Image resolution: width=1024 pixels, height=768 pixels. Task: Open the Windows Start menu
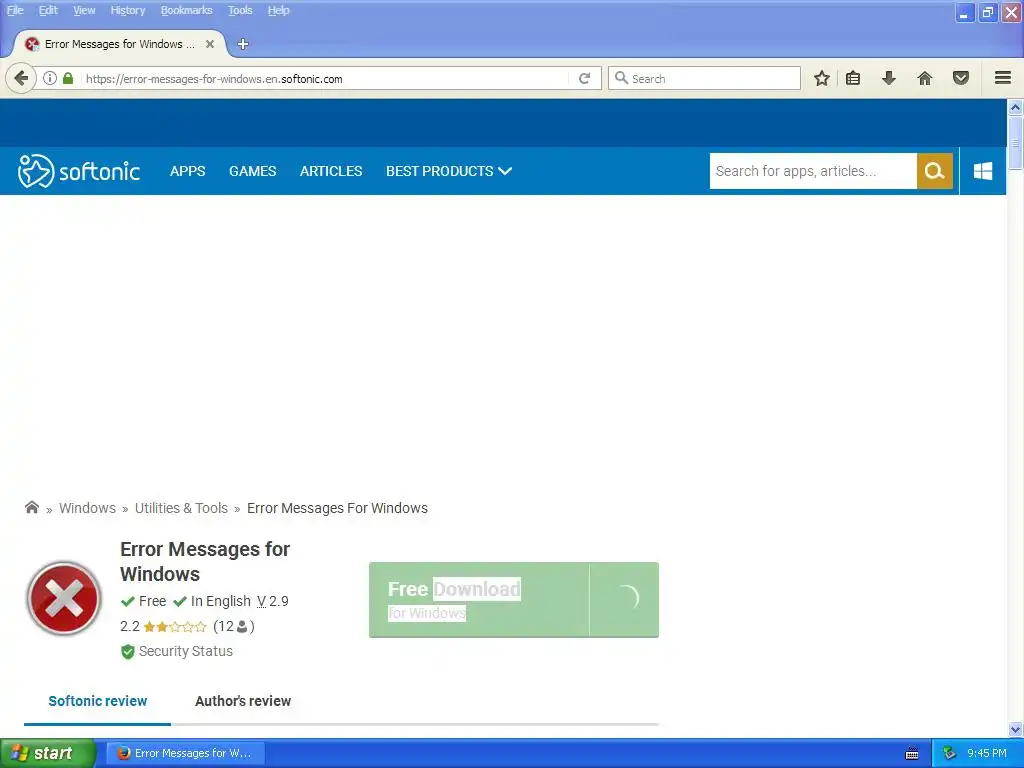pos(48,754)
